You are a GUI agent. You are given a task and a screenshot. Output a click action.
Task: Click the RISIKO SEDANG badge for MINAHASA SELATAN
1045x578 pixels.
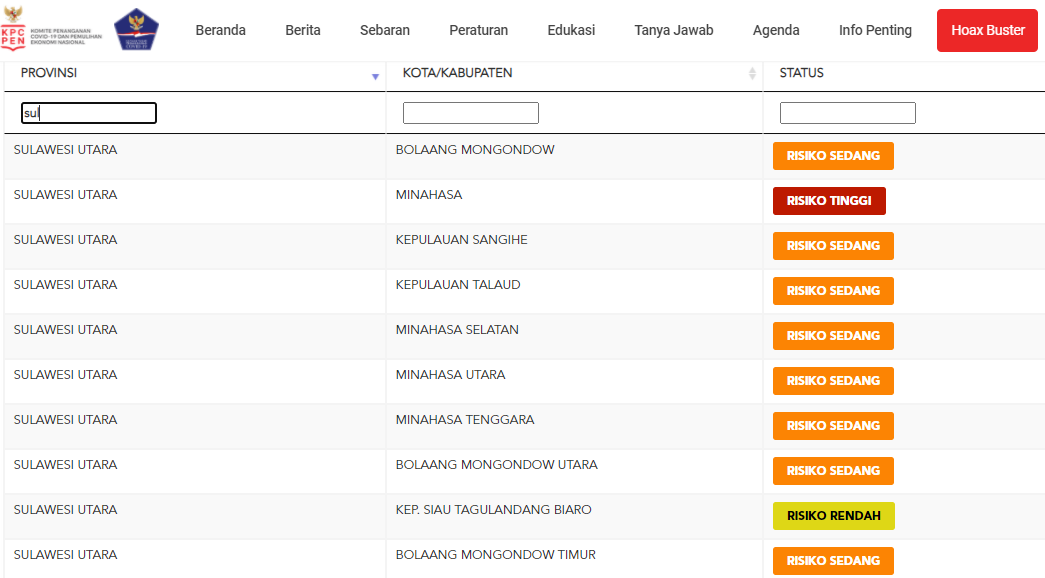833,336
